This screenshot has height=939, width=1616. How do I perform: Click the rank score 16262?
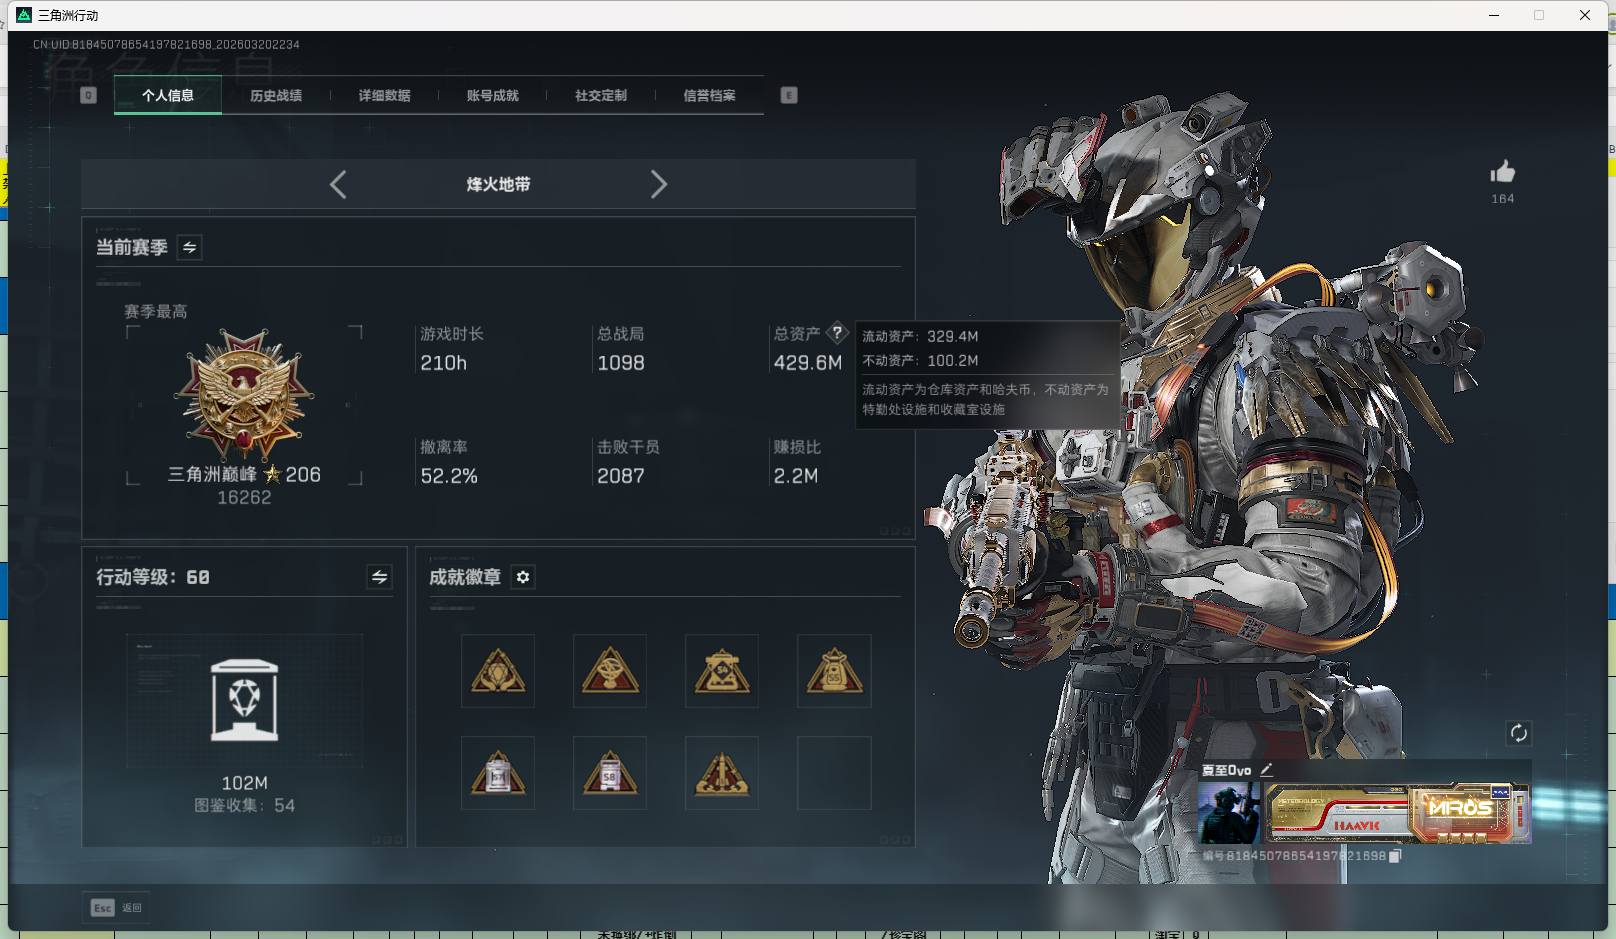point(244,497)
